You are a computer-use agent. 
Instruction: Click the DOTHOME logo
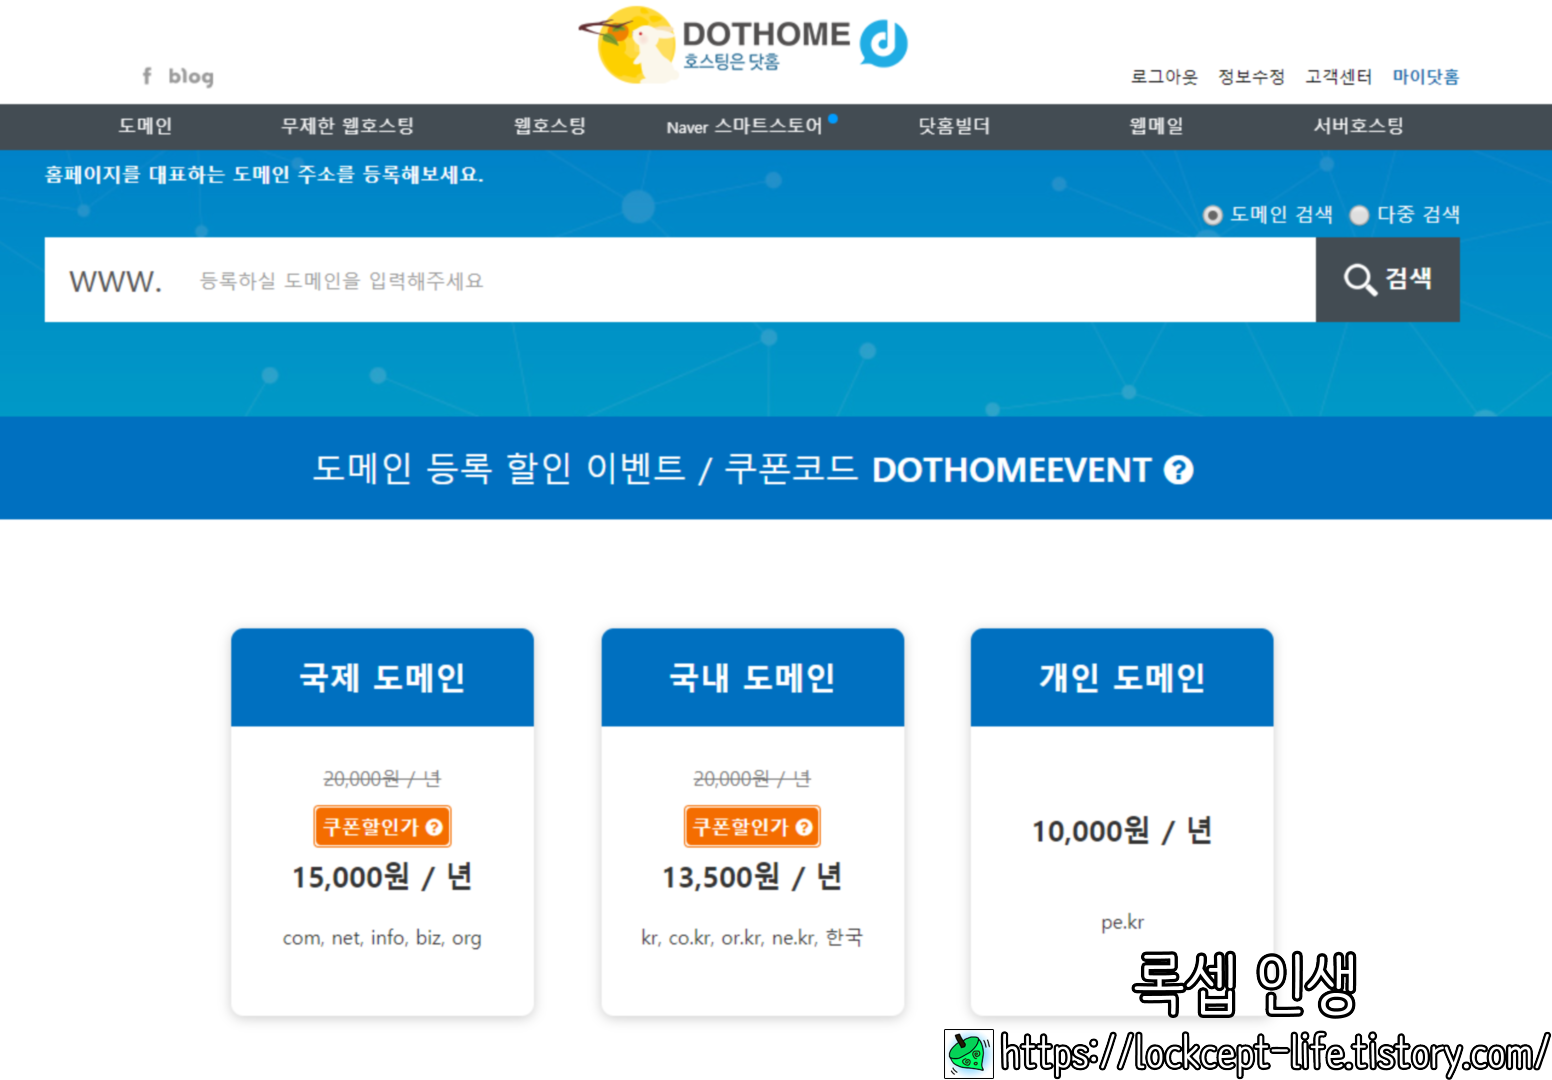click(x=744, y=45)
